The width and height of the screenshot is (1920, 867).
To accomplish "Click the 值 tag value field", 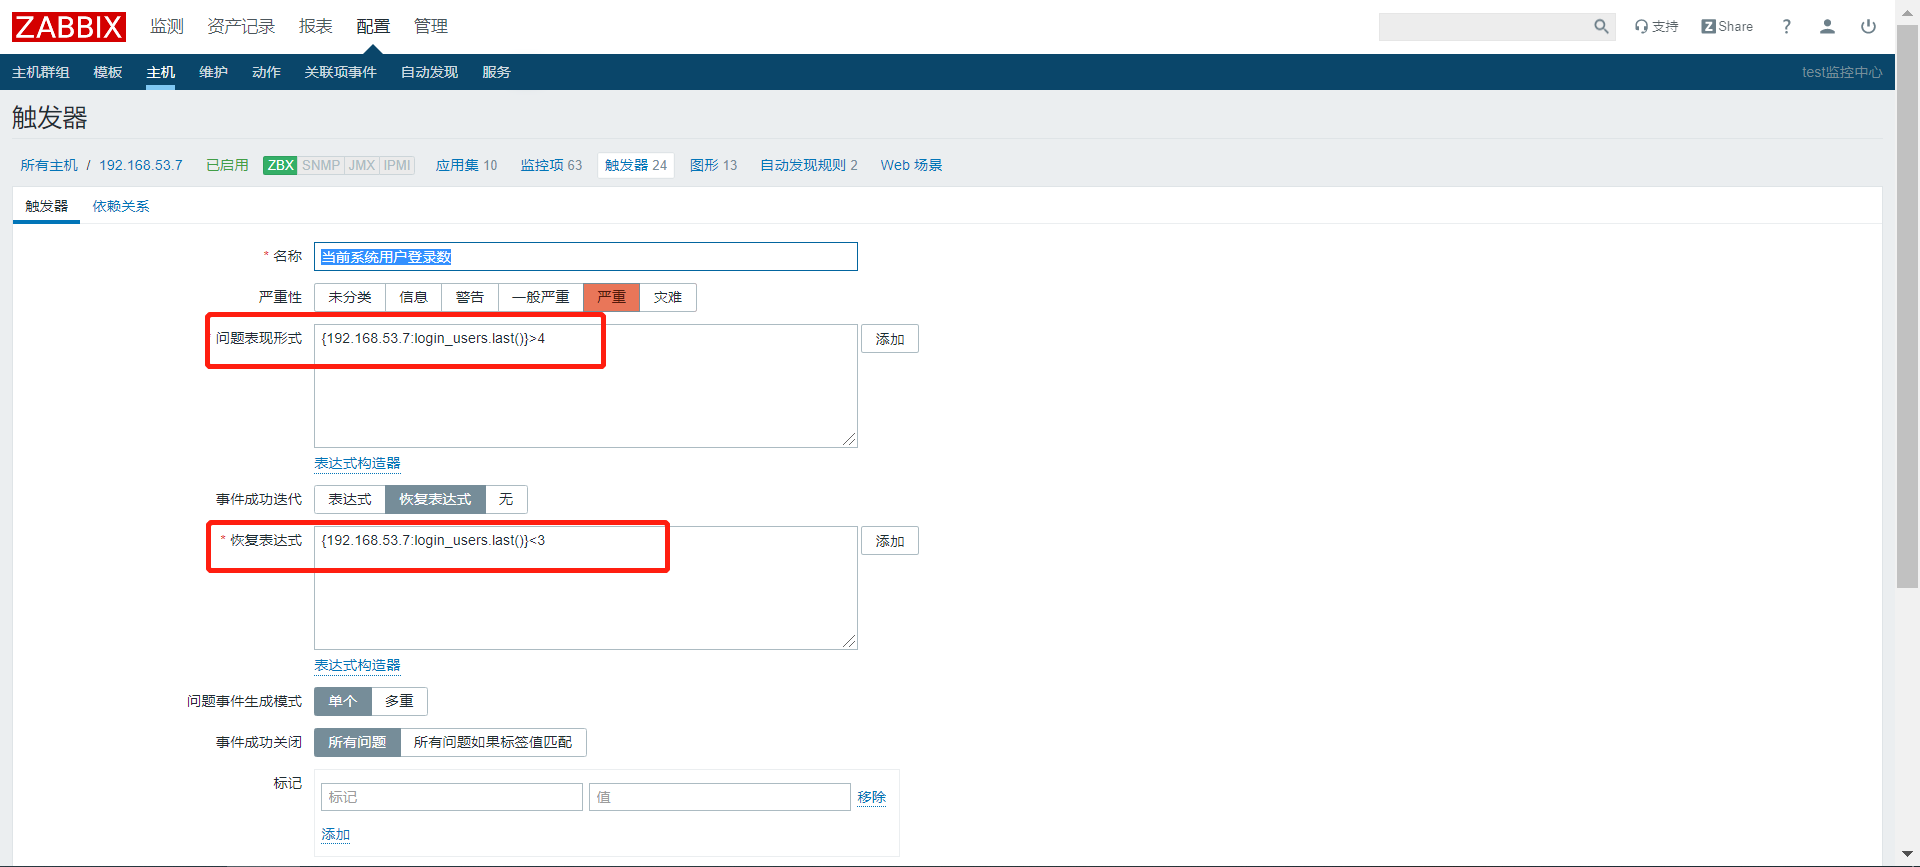I will click(x=720, y=797).
